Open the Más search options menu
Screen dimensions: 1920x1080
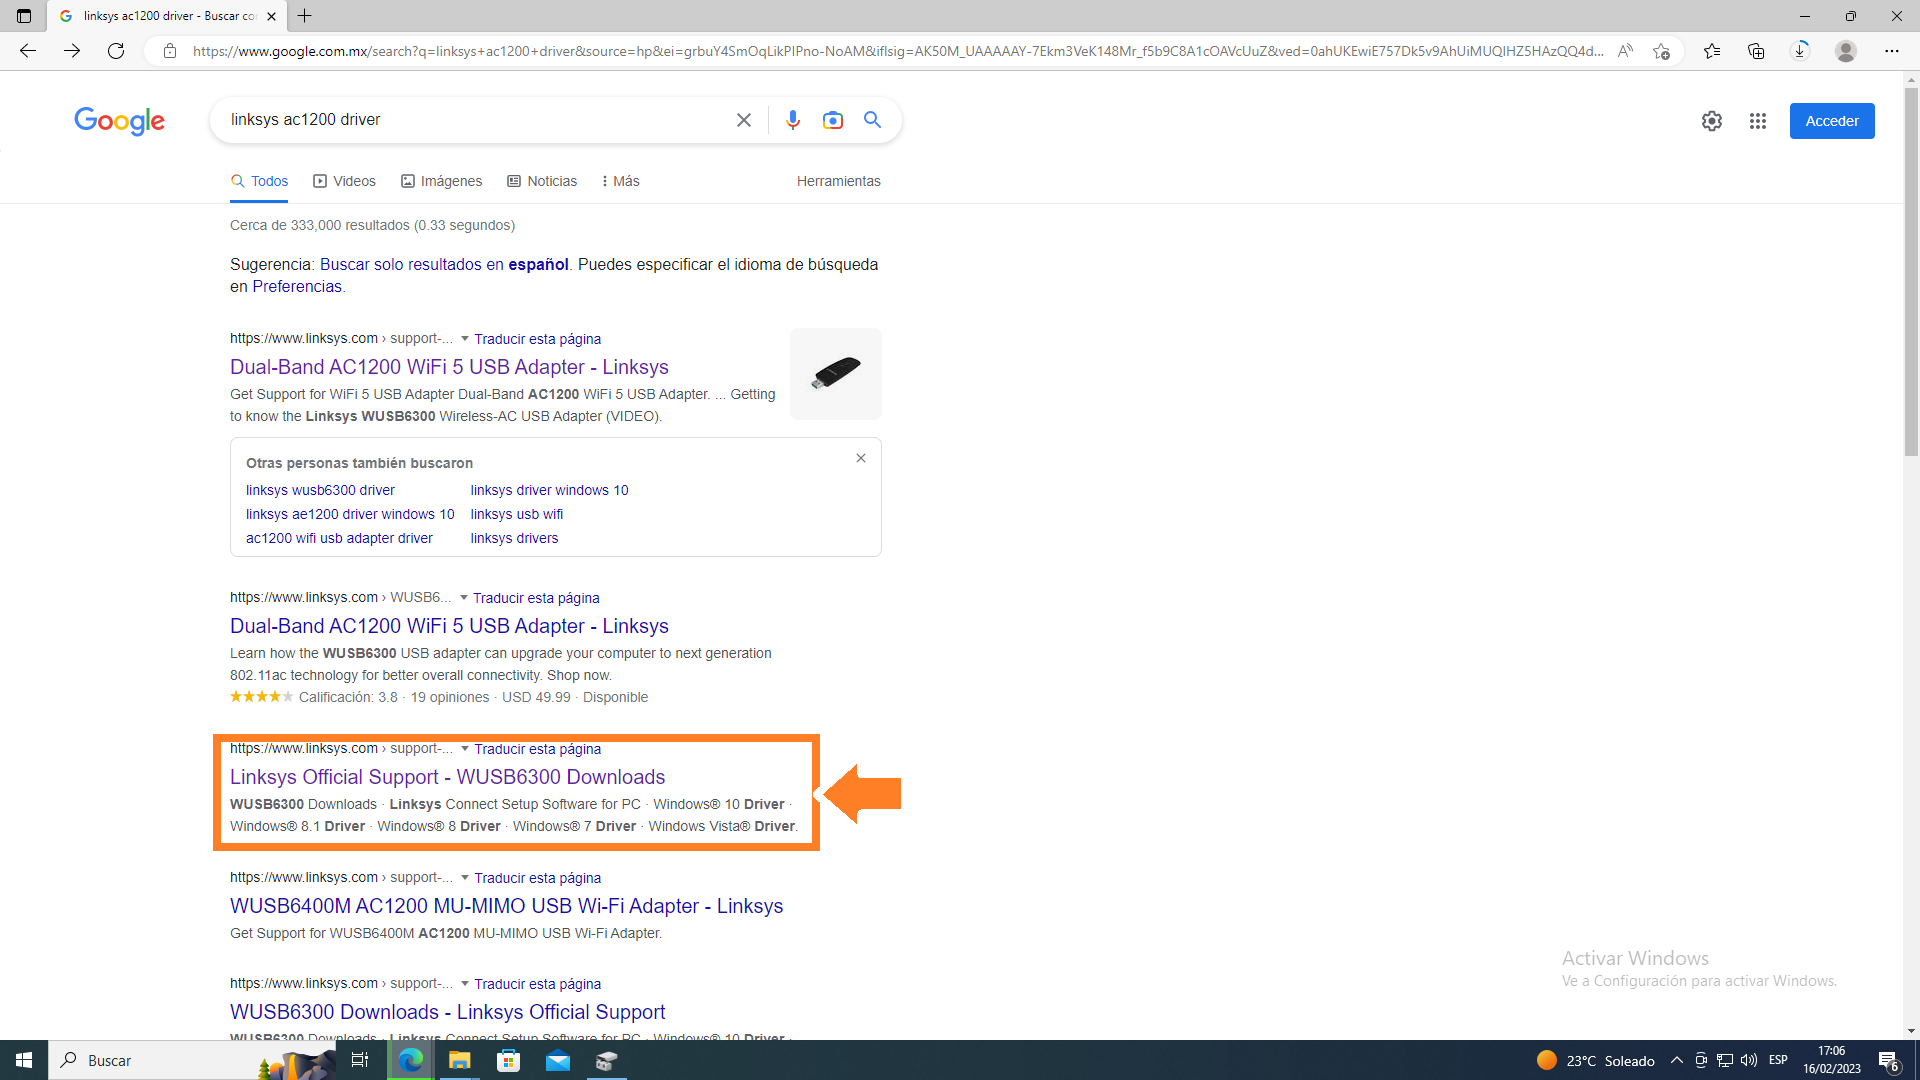(x=621, y=181)
